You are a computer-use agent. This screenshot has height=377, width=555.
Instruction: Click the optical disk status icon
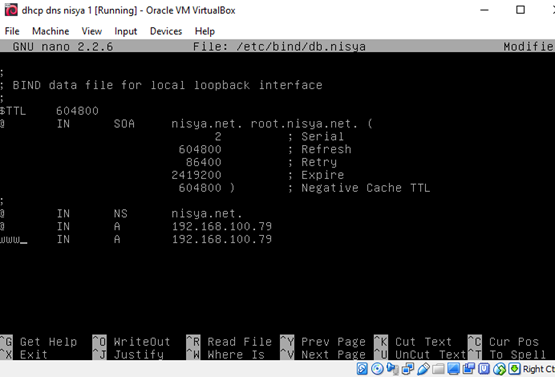coord(377,369)
